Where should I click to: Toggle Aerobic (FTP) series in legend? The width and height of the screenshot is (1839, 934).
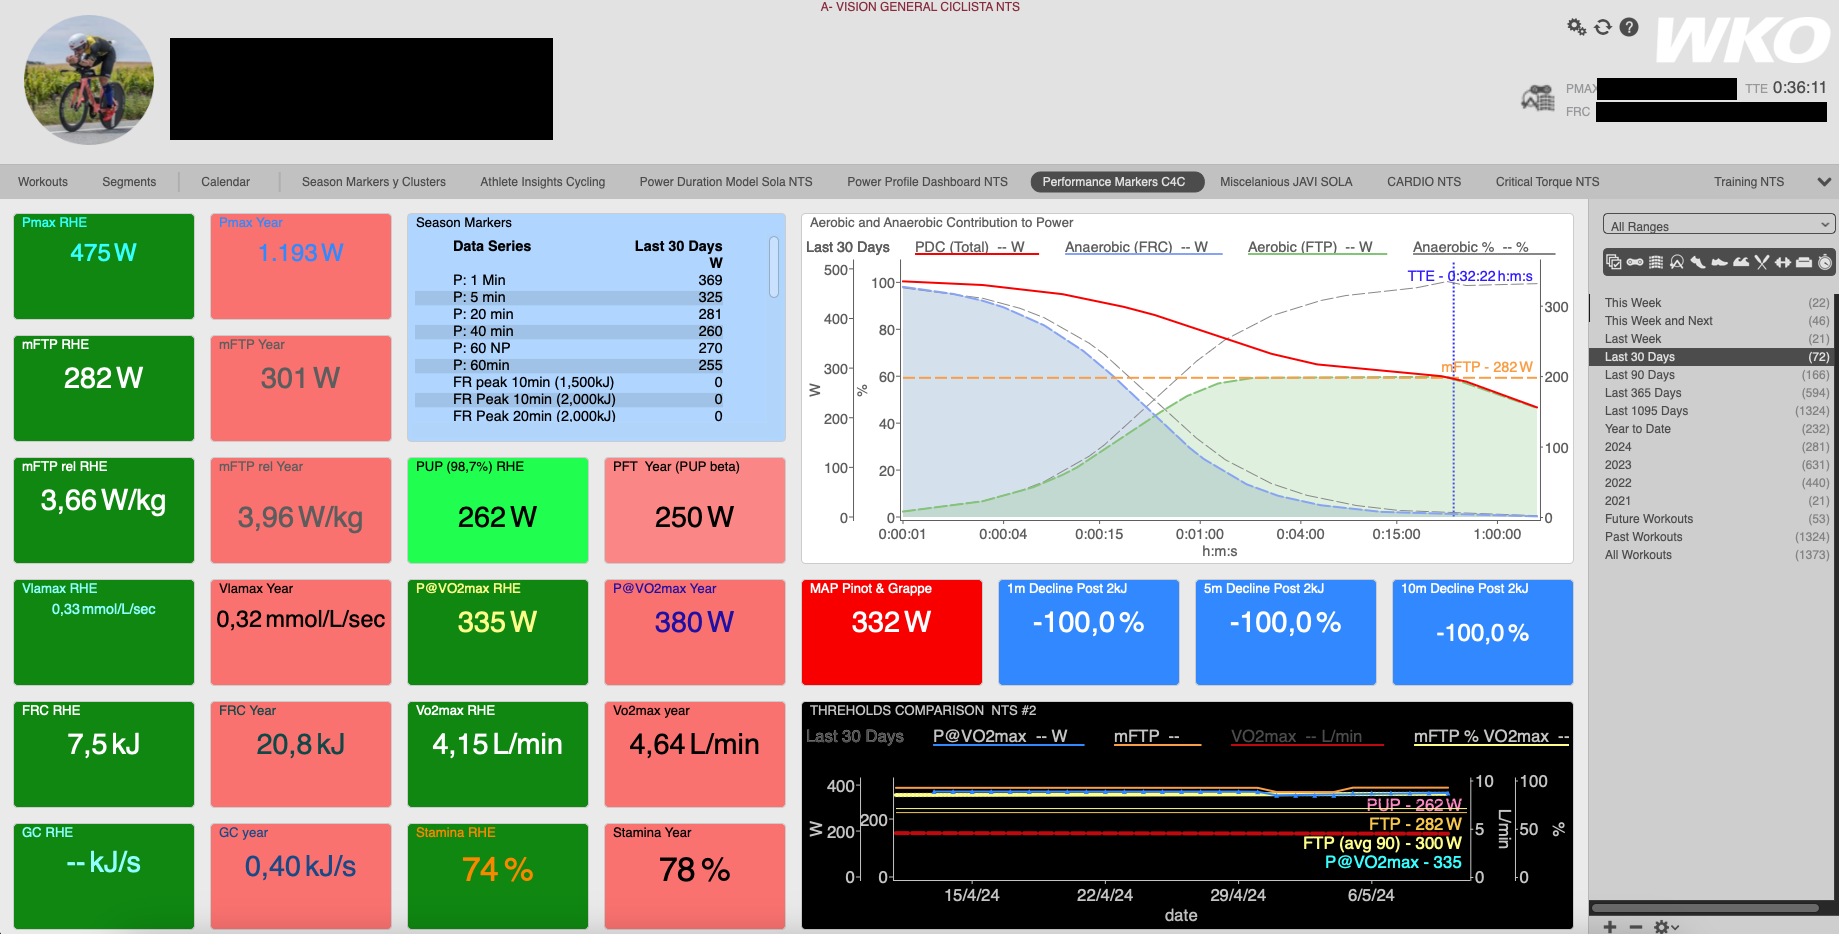point(1317,247)
